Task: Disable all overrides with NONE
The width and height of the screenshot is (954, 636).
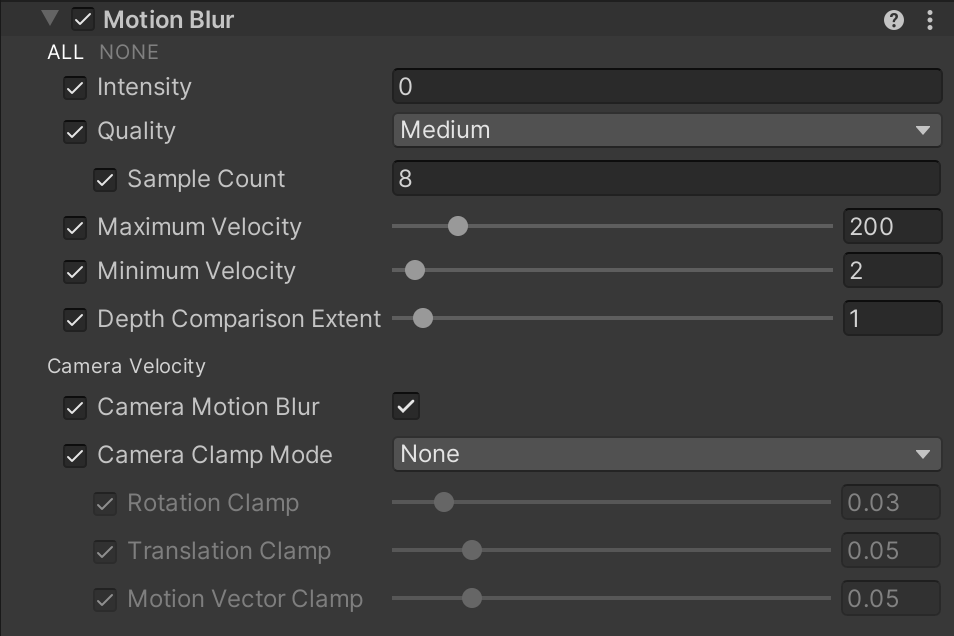Action: pos(129,52)
